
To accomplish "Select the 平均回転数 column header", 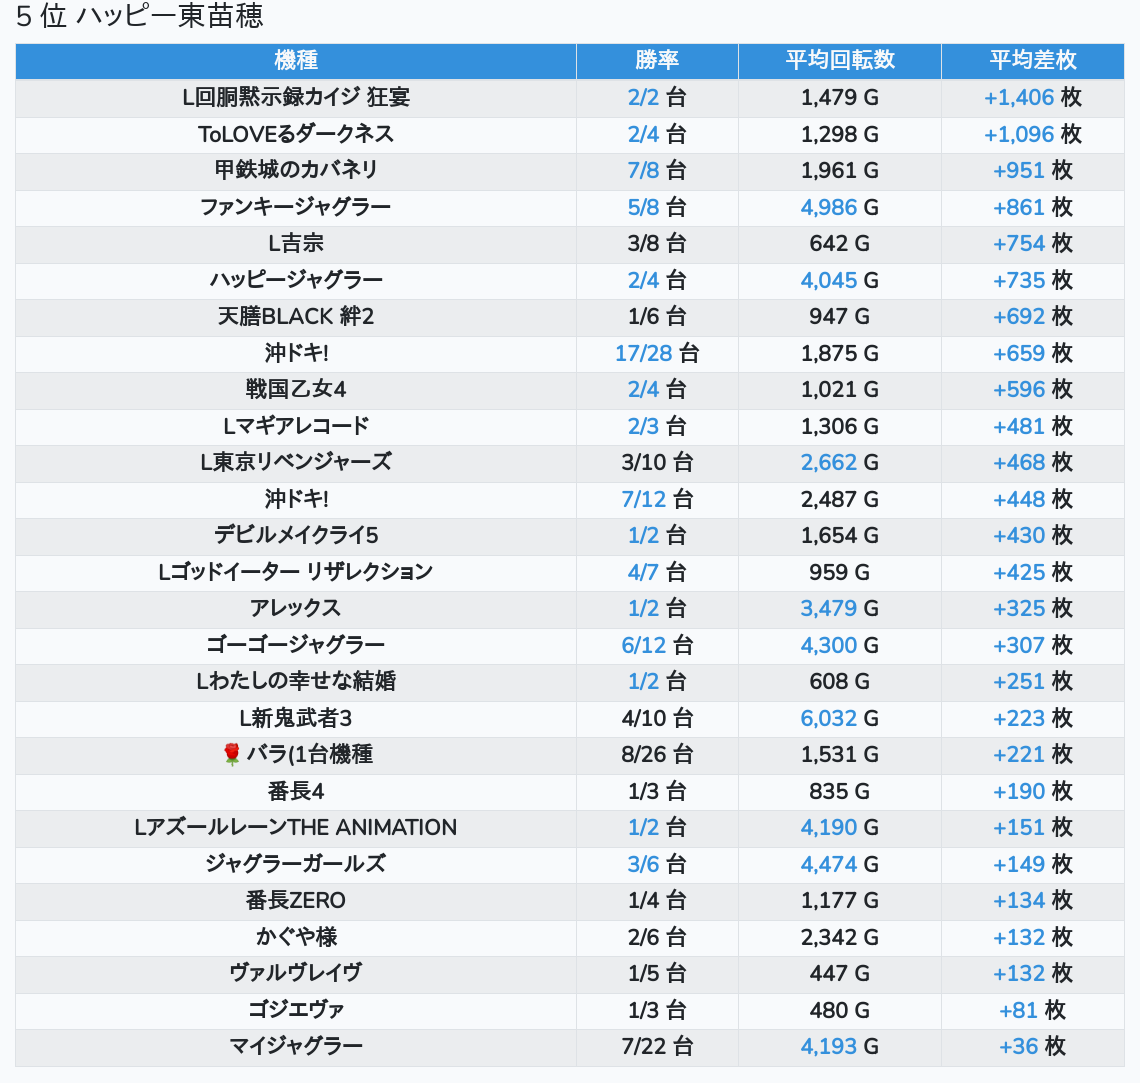I will tap(840, 60).
